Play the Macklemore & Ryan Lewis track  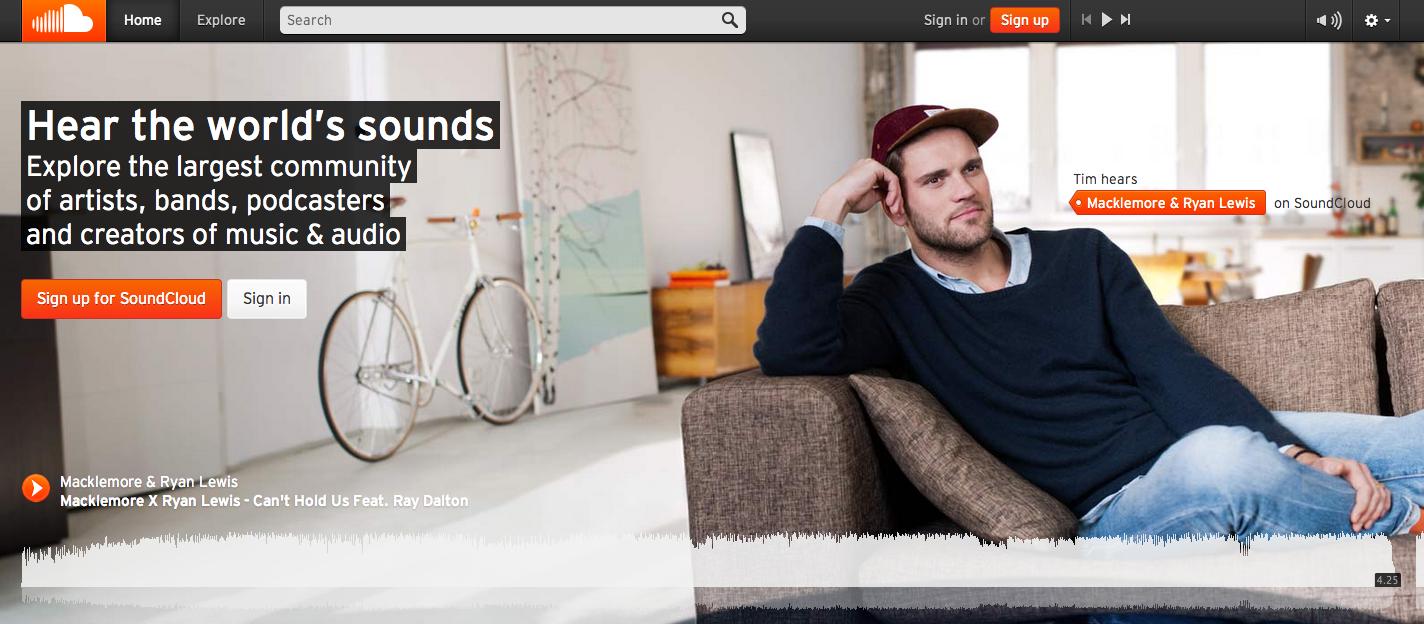(36, 487)
